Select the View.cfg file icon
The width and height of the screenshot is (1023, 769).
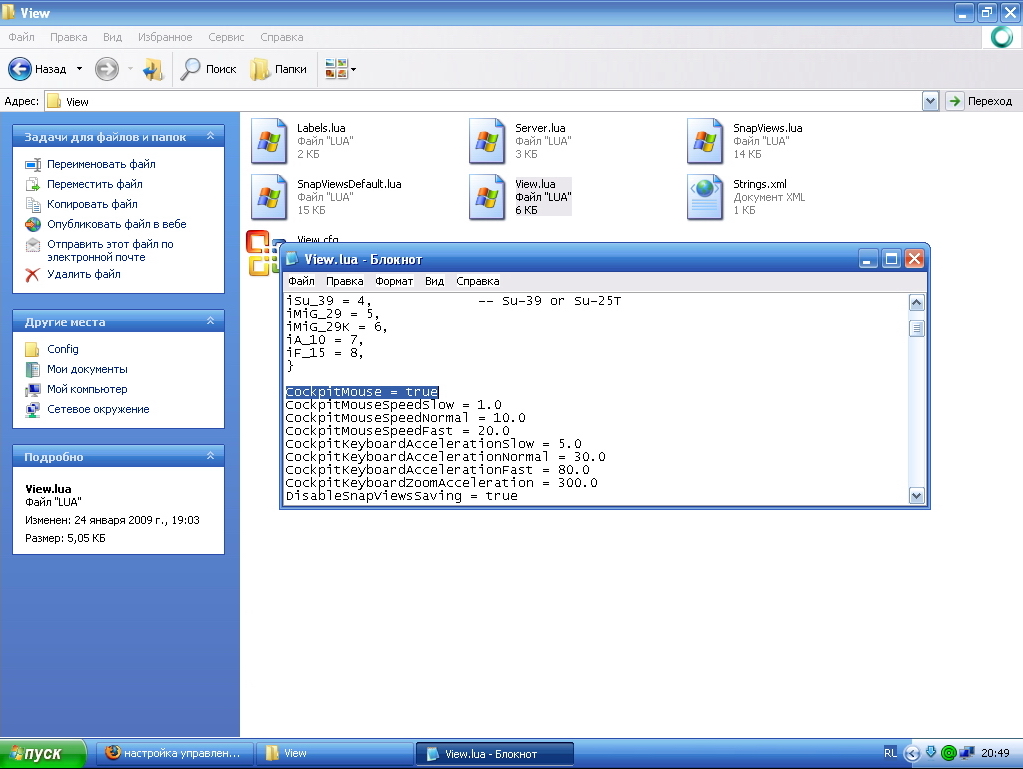tap(262, 253)
